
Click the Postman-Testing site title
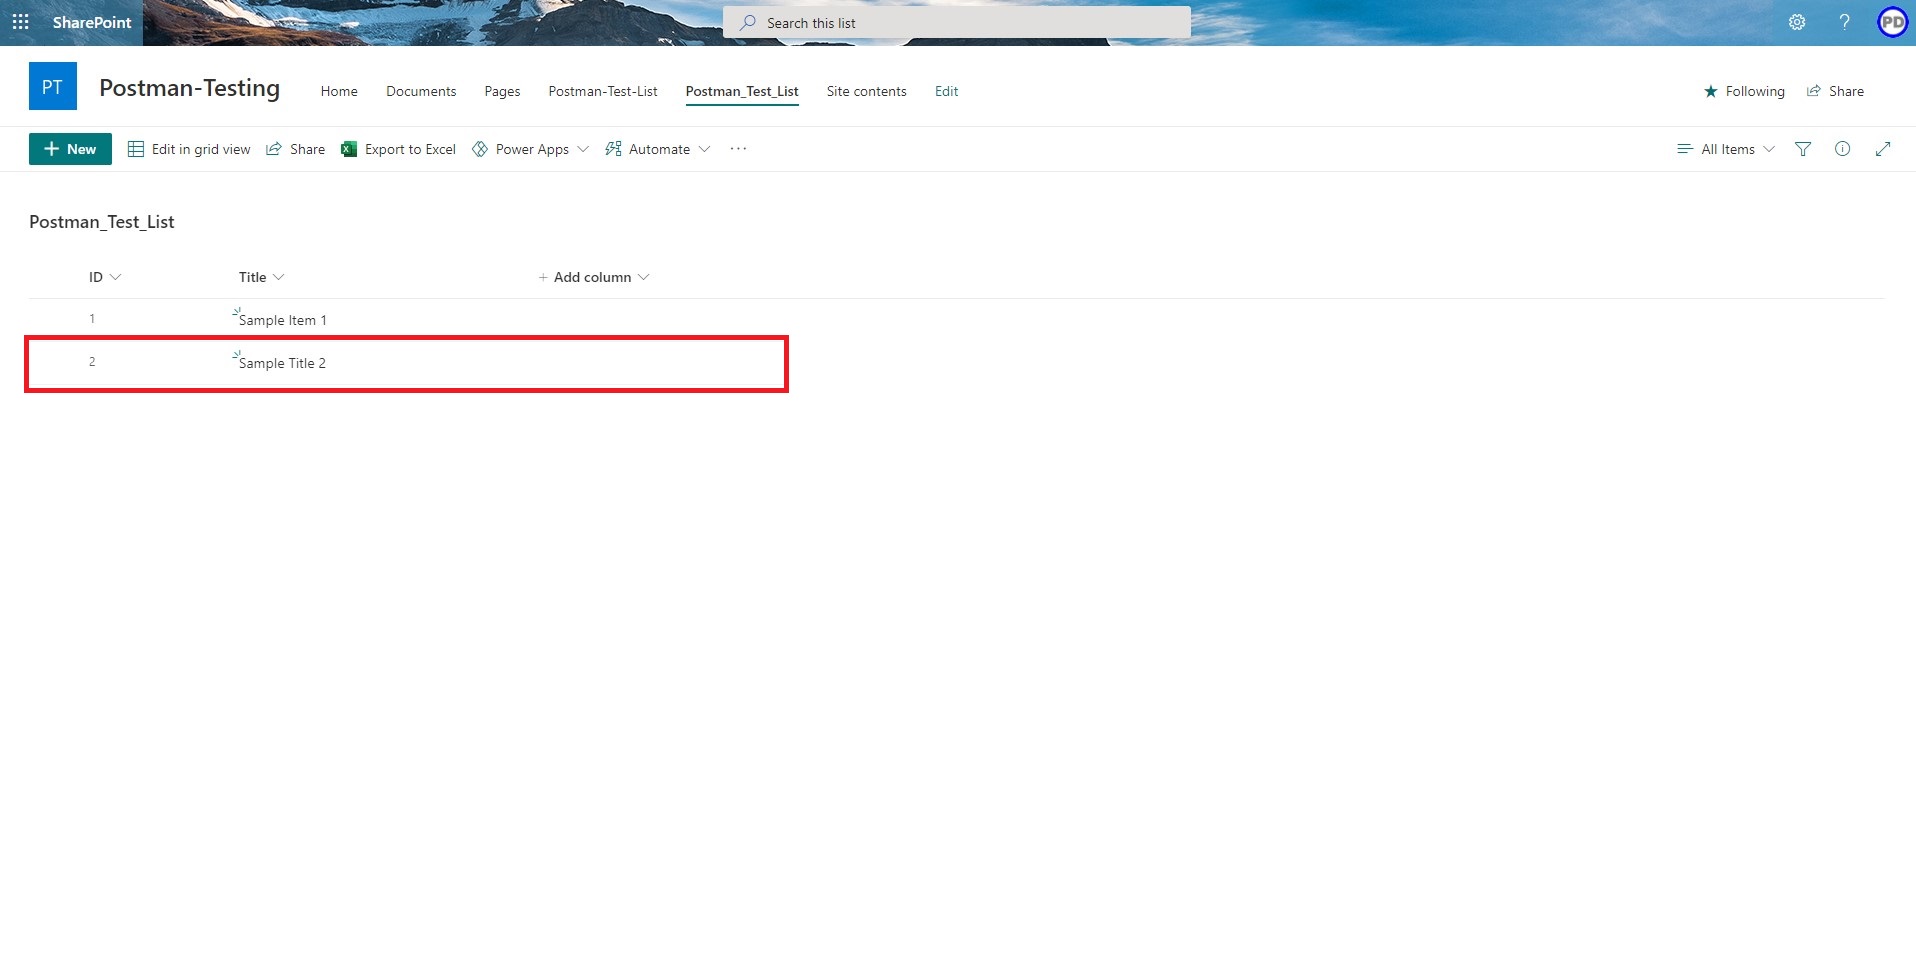(189, 88)
